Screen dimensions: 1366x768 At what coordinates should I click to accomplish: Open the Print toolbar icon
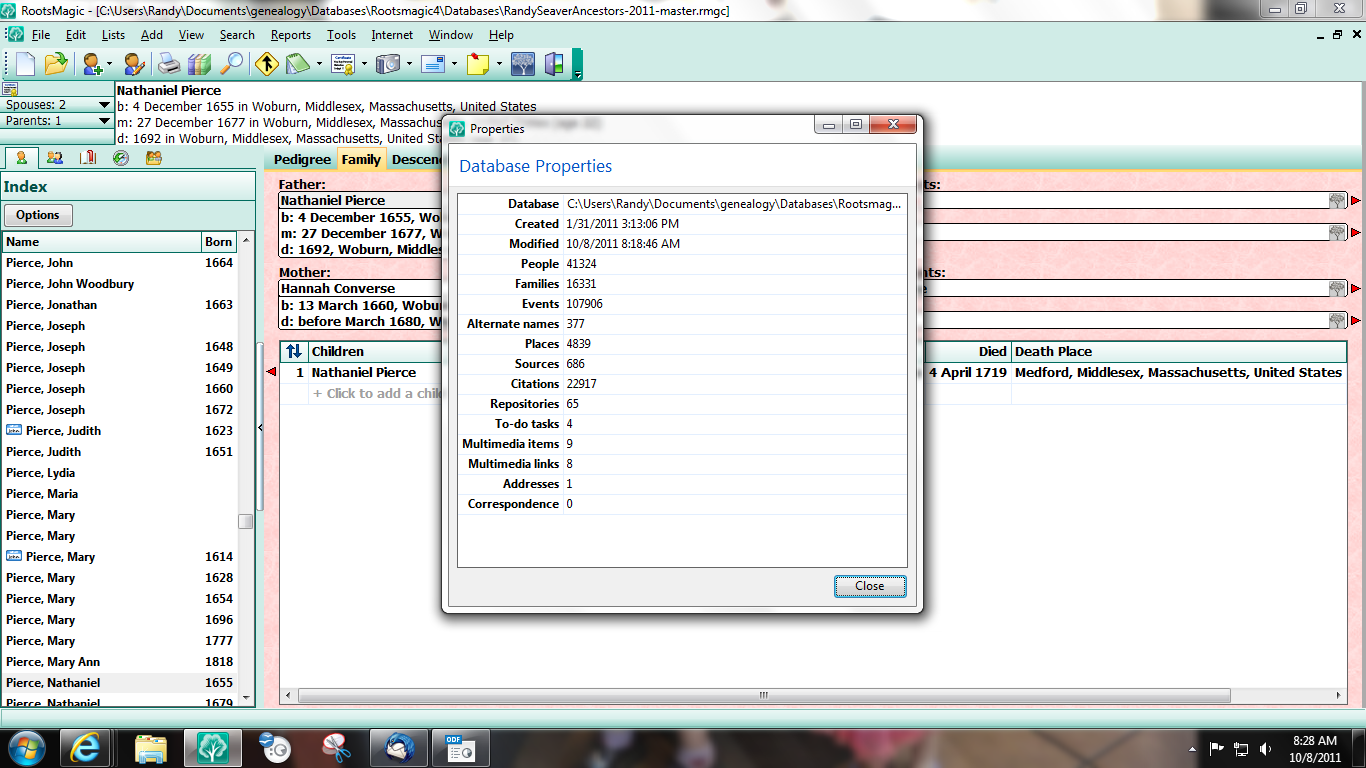(169, 63)
